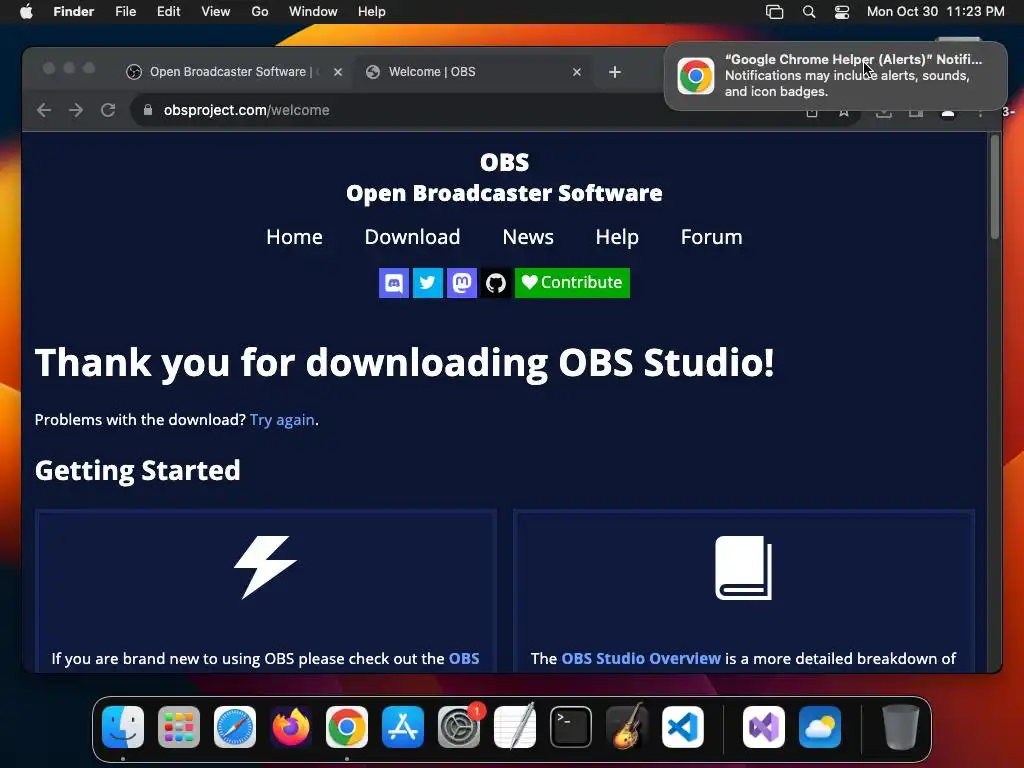Screen dimensions: 1024x768
Task: Click the Chrome icon in the Dock
Action: 347,727
